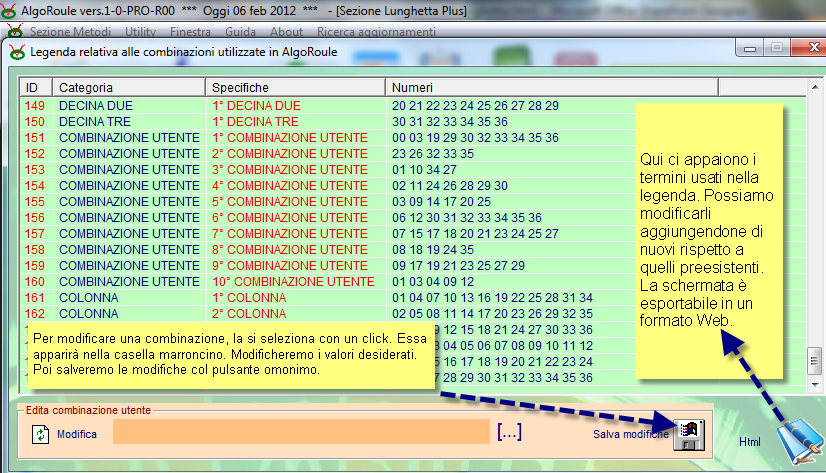Sort by the ID column header
This screenshot has height=473, width=826.
pyautogui.click(x=36, y=87)
